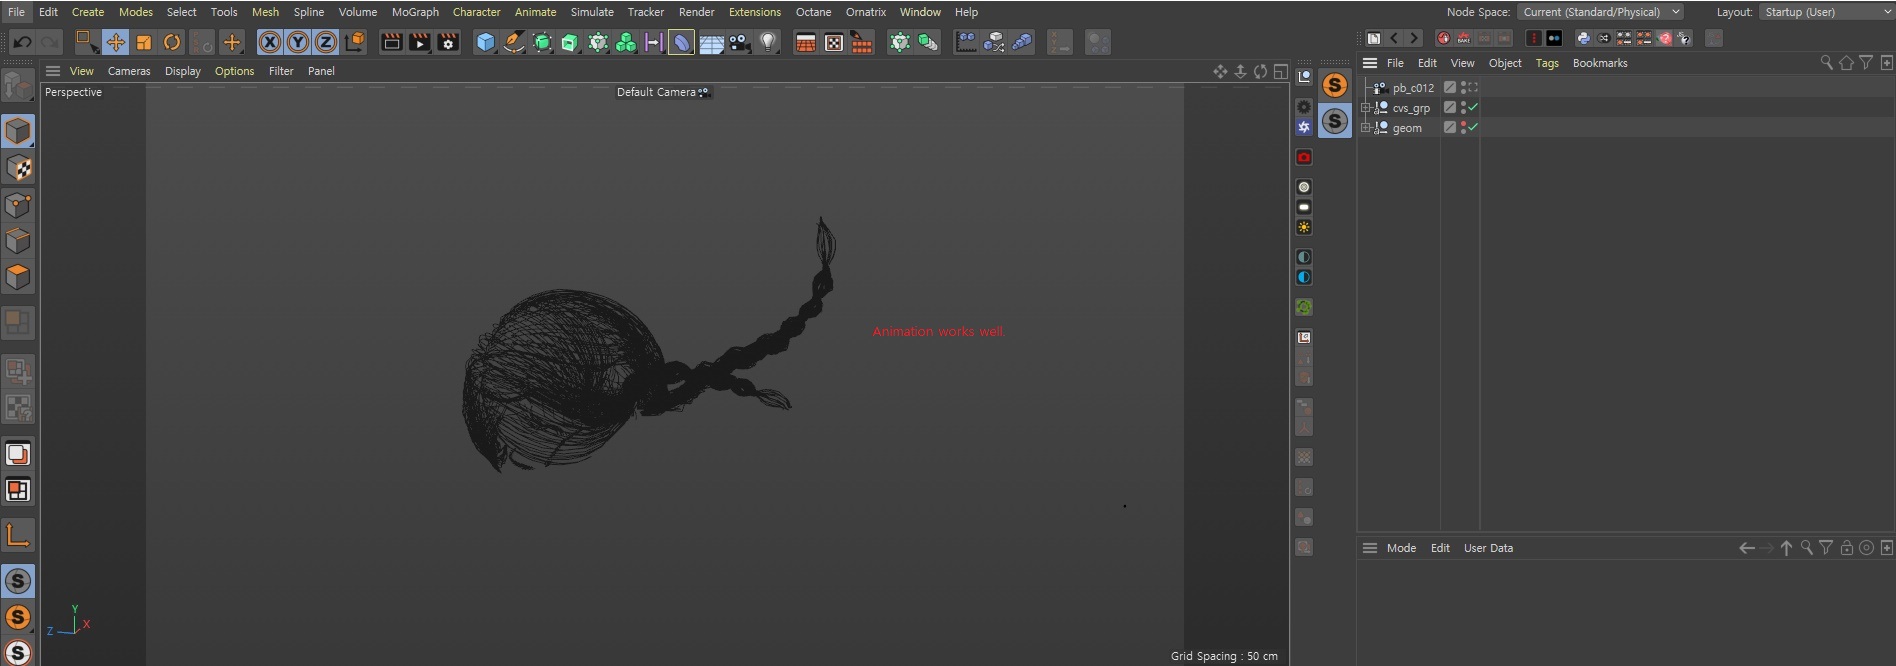Add a Camera object from toolbar

(x=740, y=42)
